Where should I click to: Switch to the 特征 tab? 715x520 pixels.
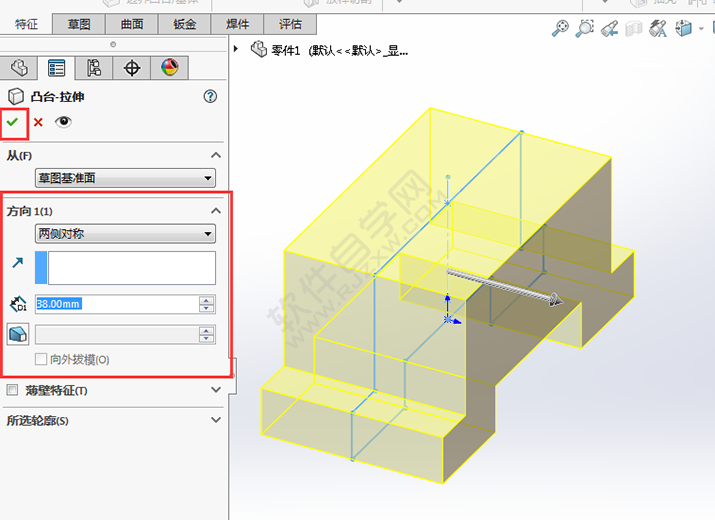pyautogui.click(x=26, y=24)
